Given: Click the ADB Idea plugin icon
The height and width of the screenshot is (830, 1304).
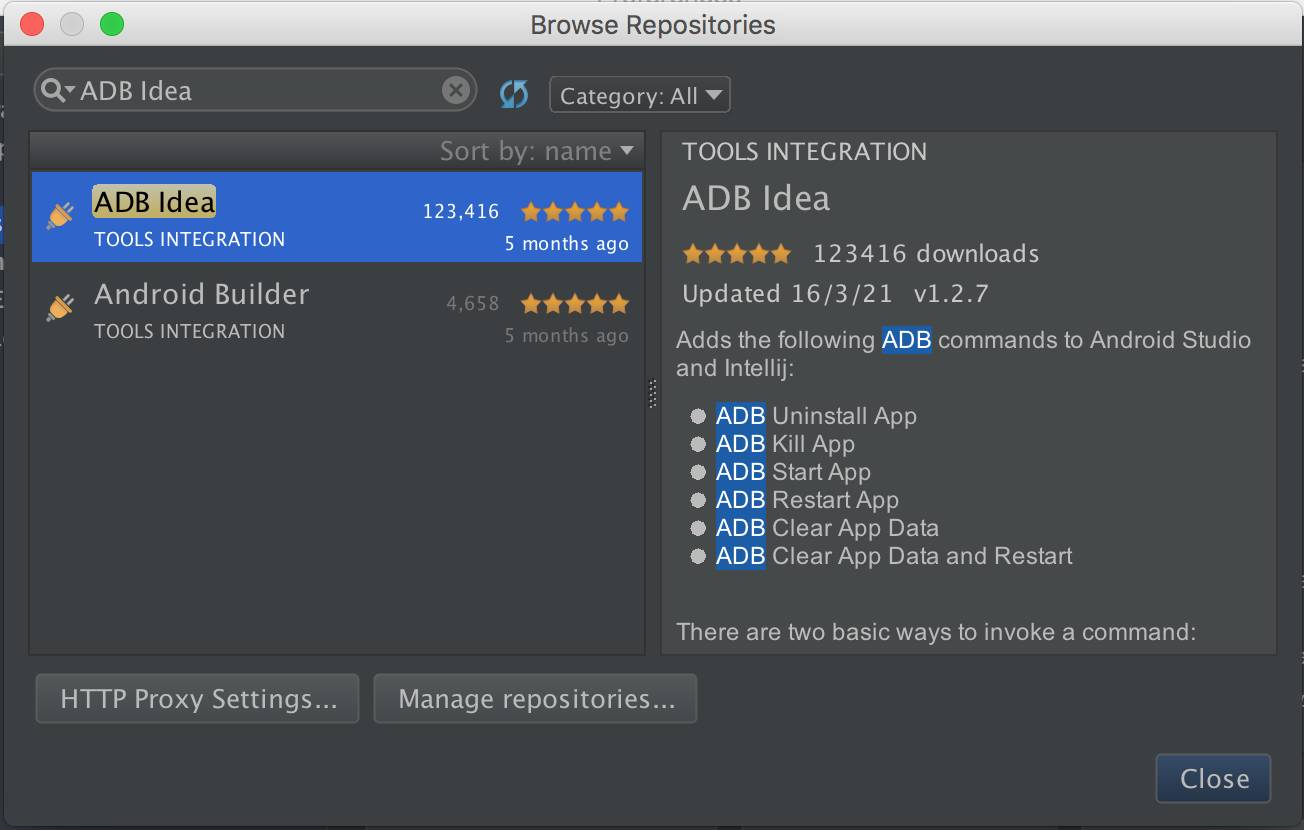Looking at the screenshot, I should pyautogui.click(x=61, y=216).
